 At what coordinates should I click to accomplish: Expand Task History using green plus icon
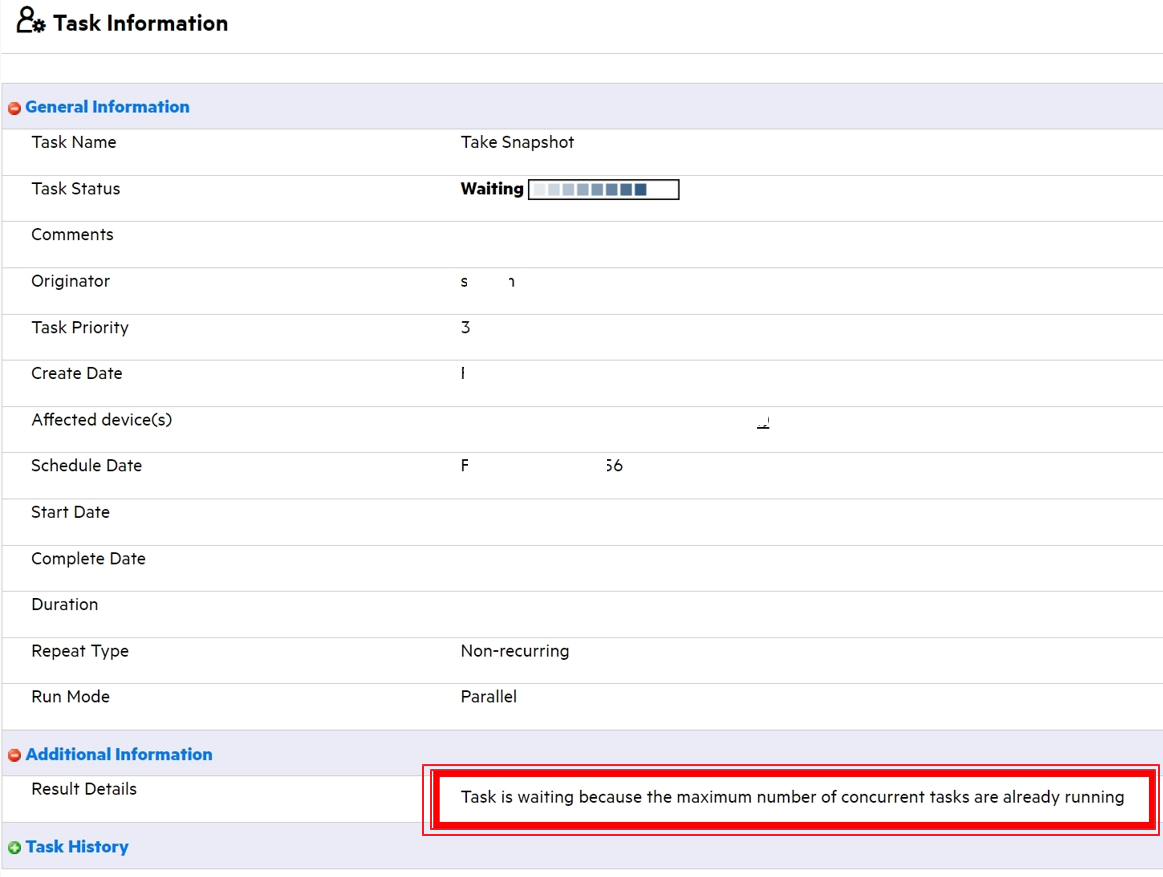coord(14,848)
